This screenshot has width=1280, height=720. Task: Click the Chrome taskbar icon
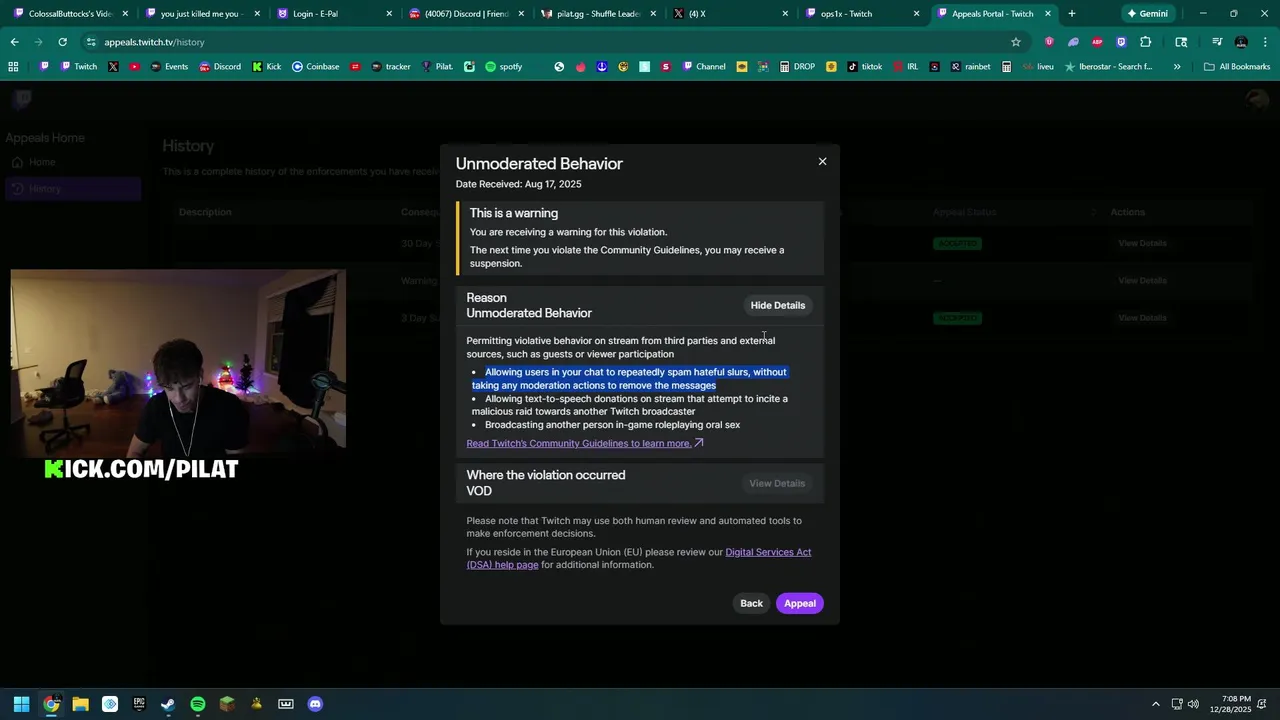click(x=51, y=704)
